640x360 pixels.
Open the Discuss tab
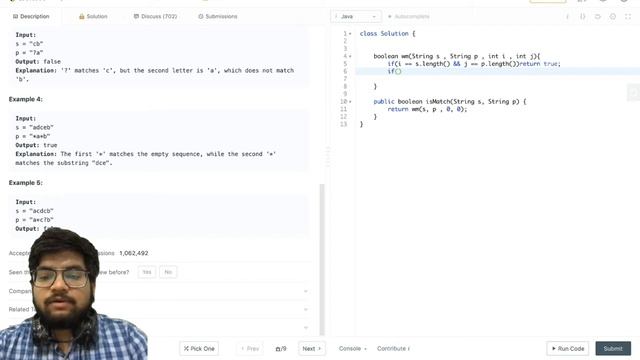[x=155, y=16]
